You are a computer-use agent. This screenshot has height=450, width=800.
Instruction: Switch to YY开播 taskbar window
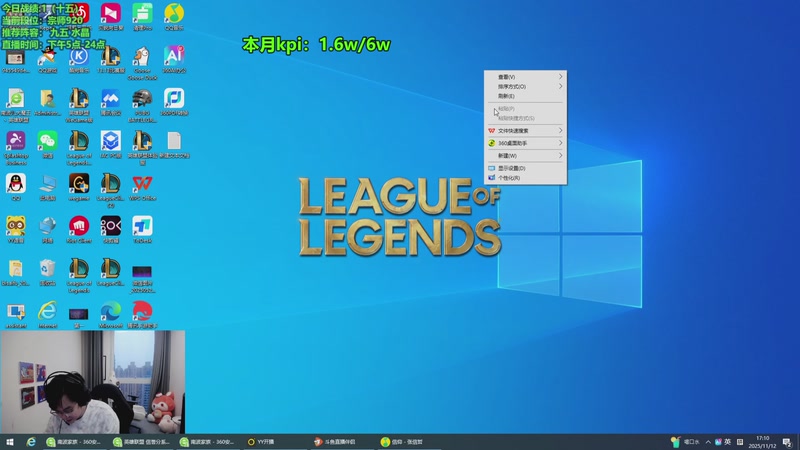click(x=276, y=442)
